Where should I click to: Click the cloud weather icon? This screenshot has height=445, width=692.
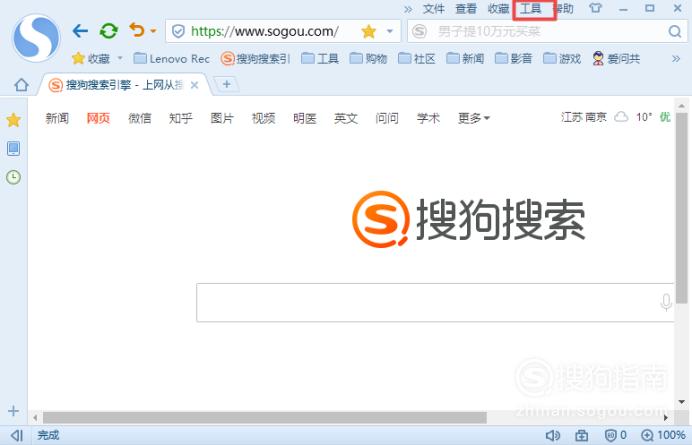621,117
